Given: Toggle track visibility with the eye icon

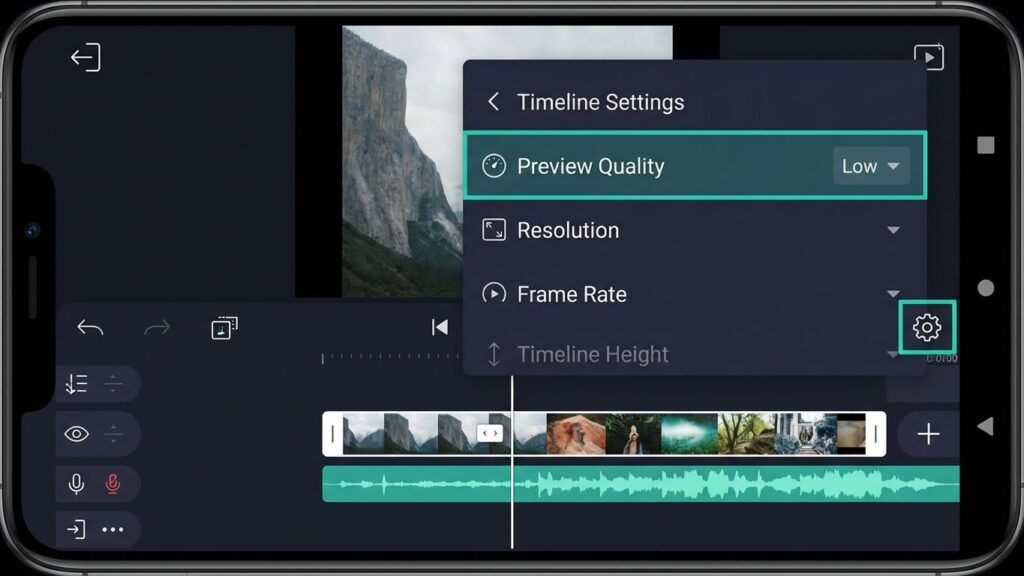Looking at the screenshot, I should pos(77,434).
